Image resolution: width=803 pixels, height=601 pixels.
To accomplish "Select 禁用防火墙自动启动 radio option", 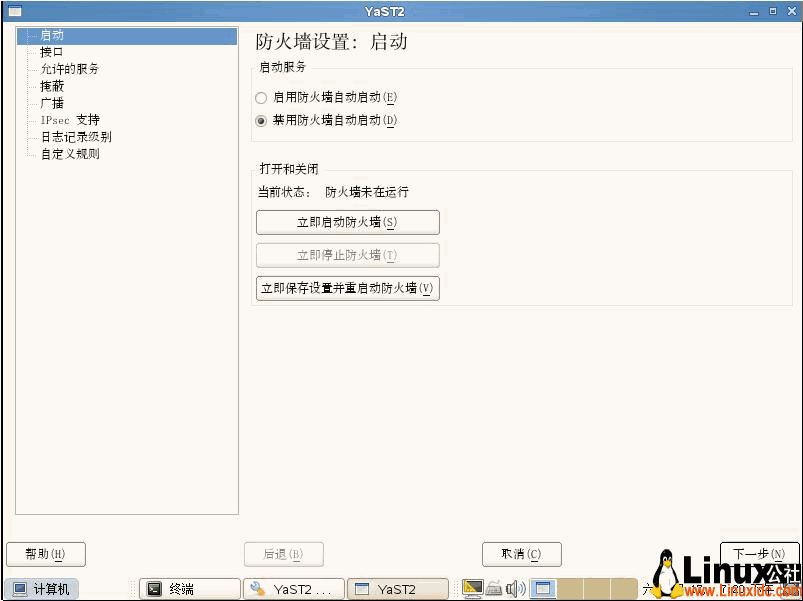I will [261, 121].
